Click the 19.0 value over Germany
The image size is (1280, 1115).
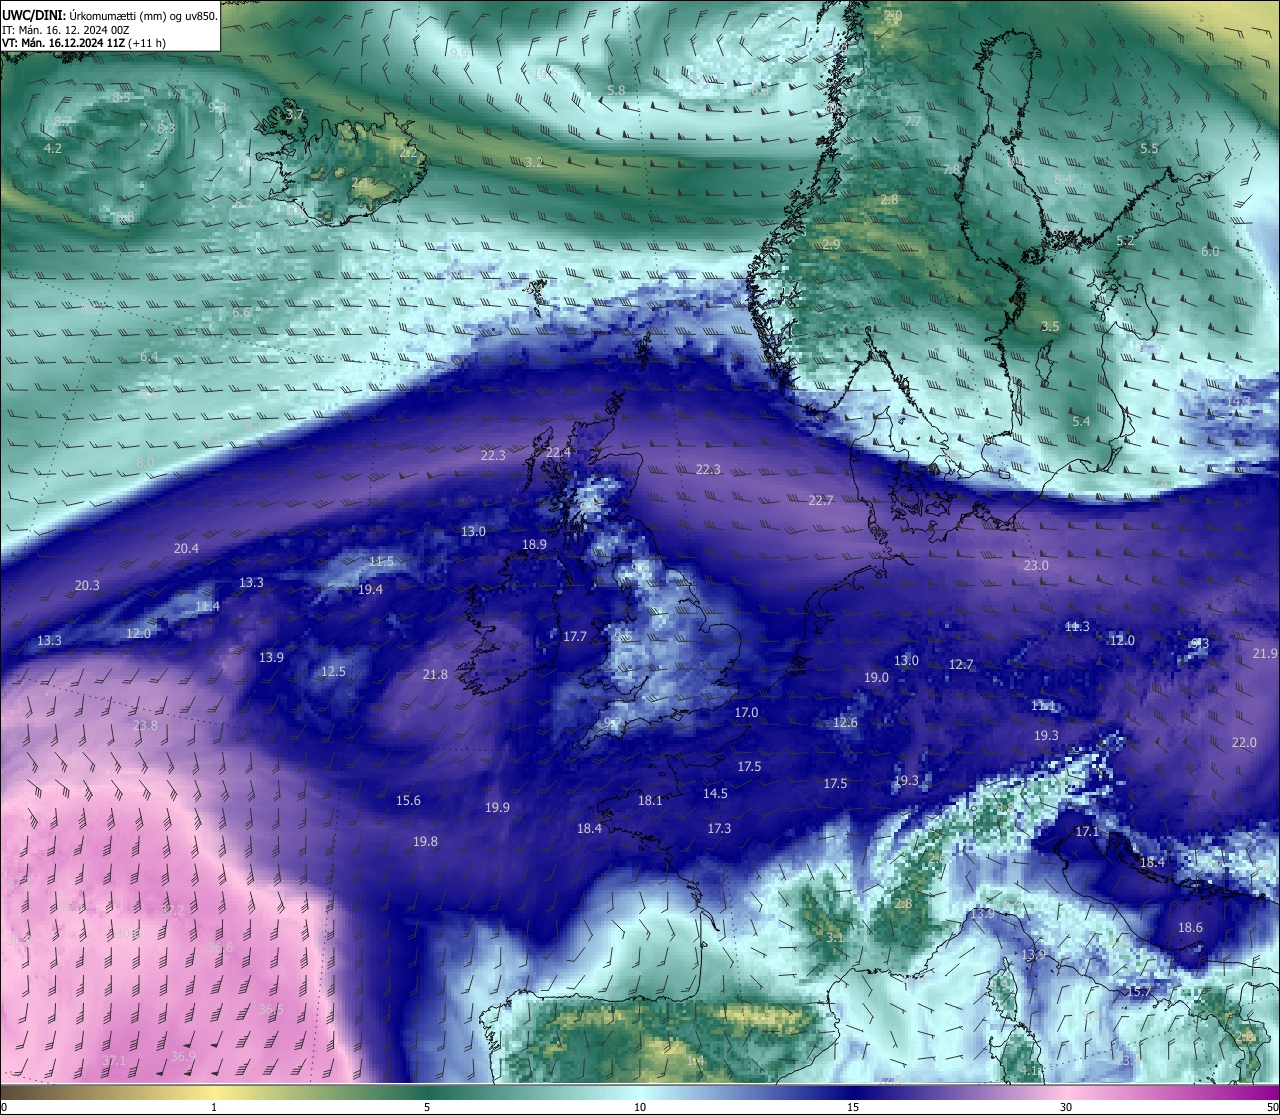[876, 677]
